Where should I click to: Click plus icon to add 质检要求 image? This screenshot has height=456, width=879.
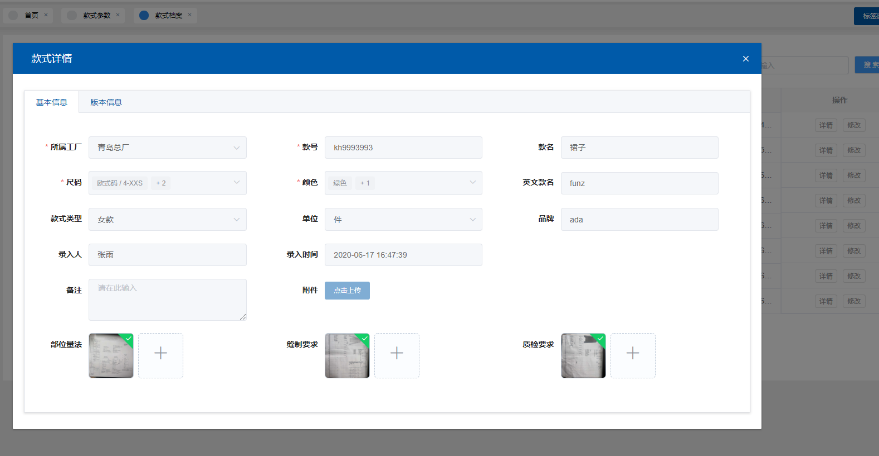point(633,355)
